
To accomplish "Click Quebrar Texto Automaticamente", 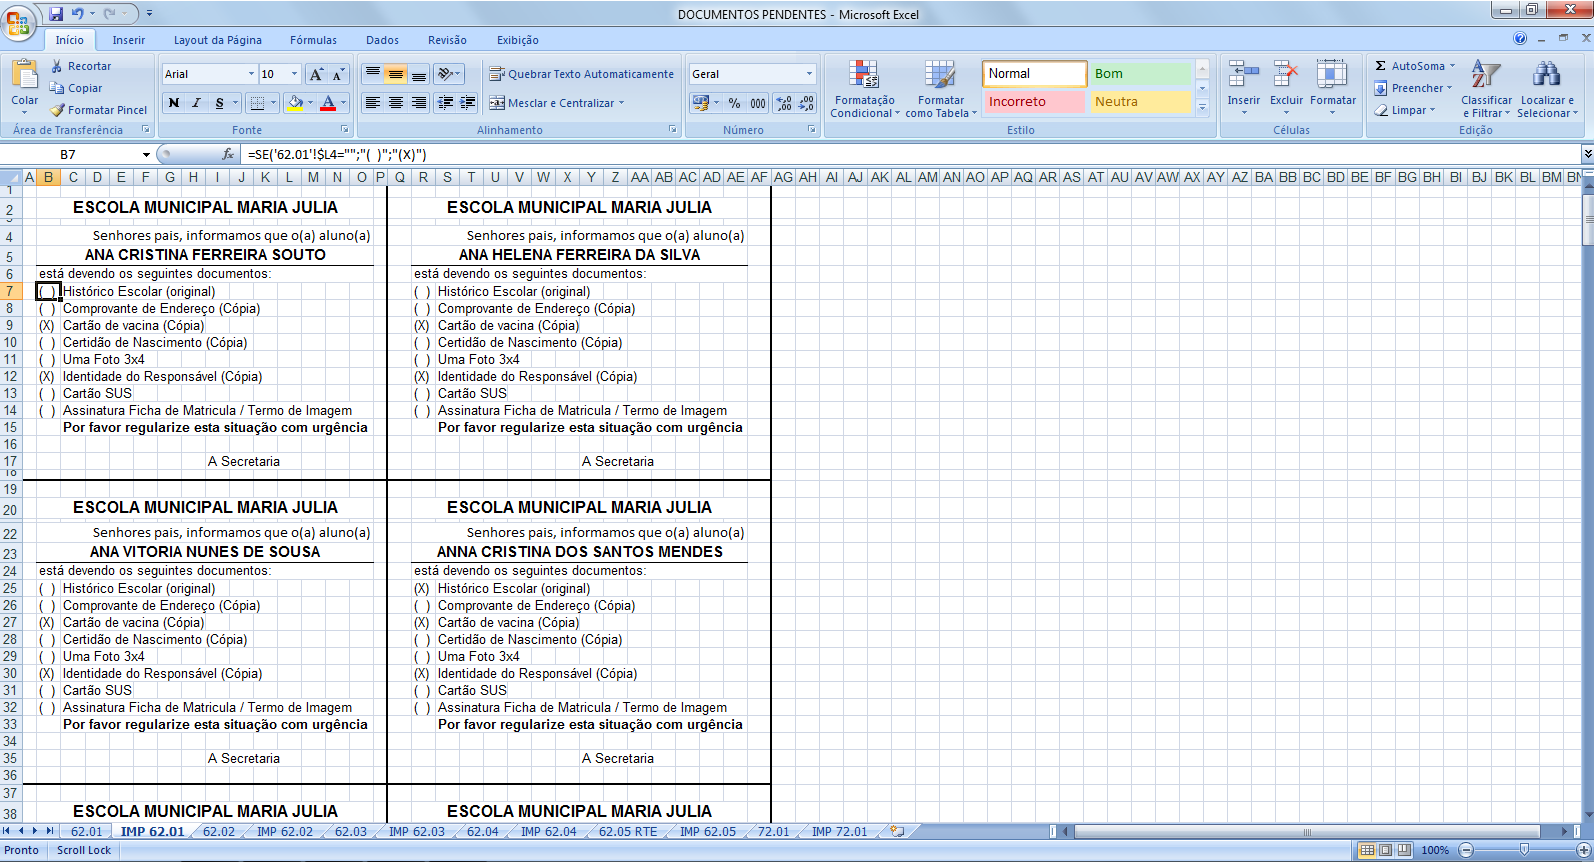I will pyautogui.click(x=581, y=74).
